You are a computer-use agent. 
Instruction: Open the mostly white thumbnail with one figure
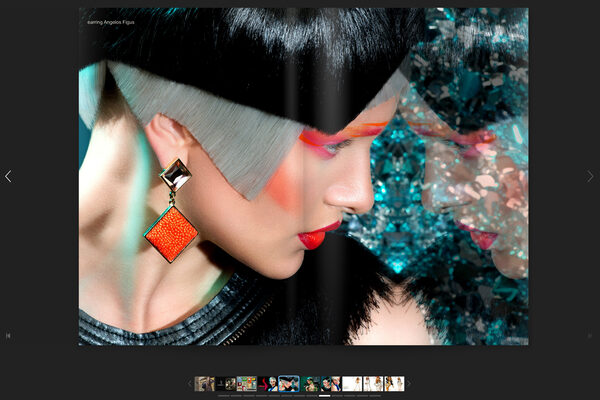[352, 384]
